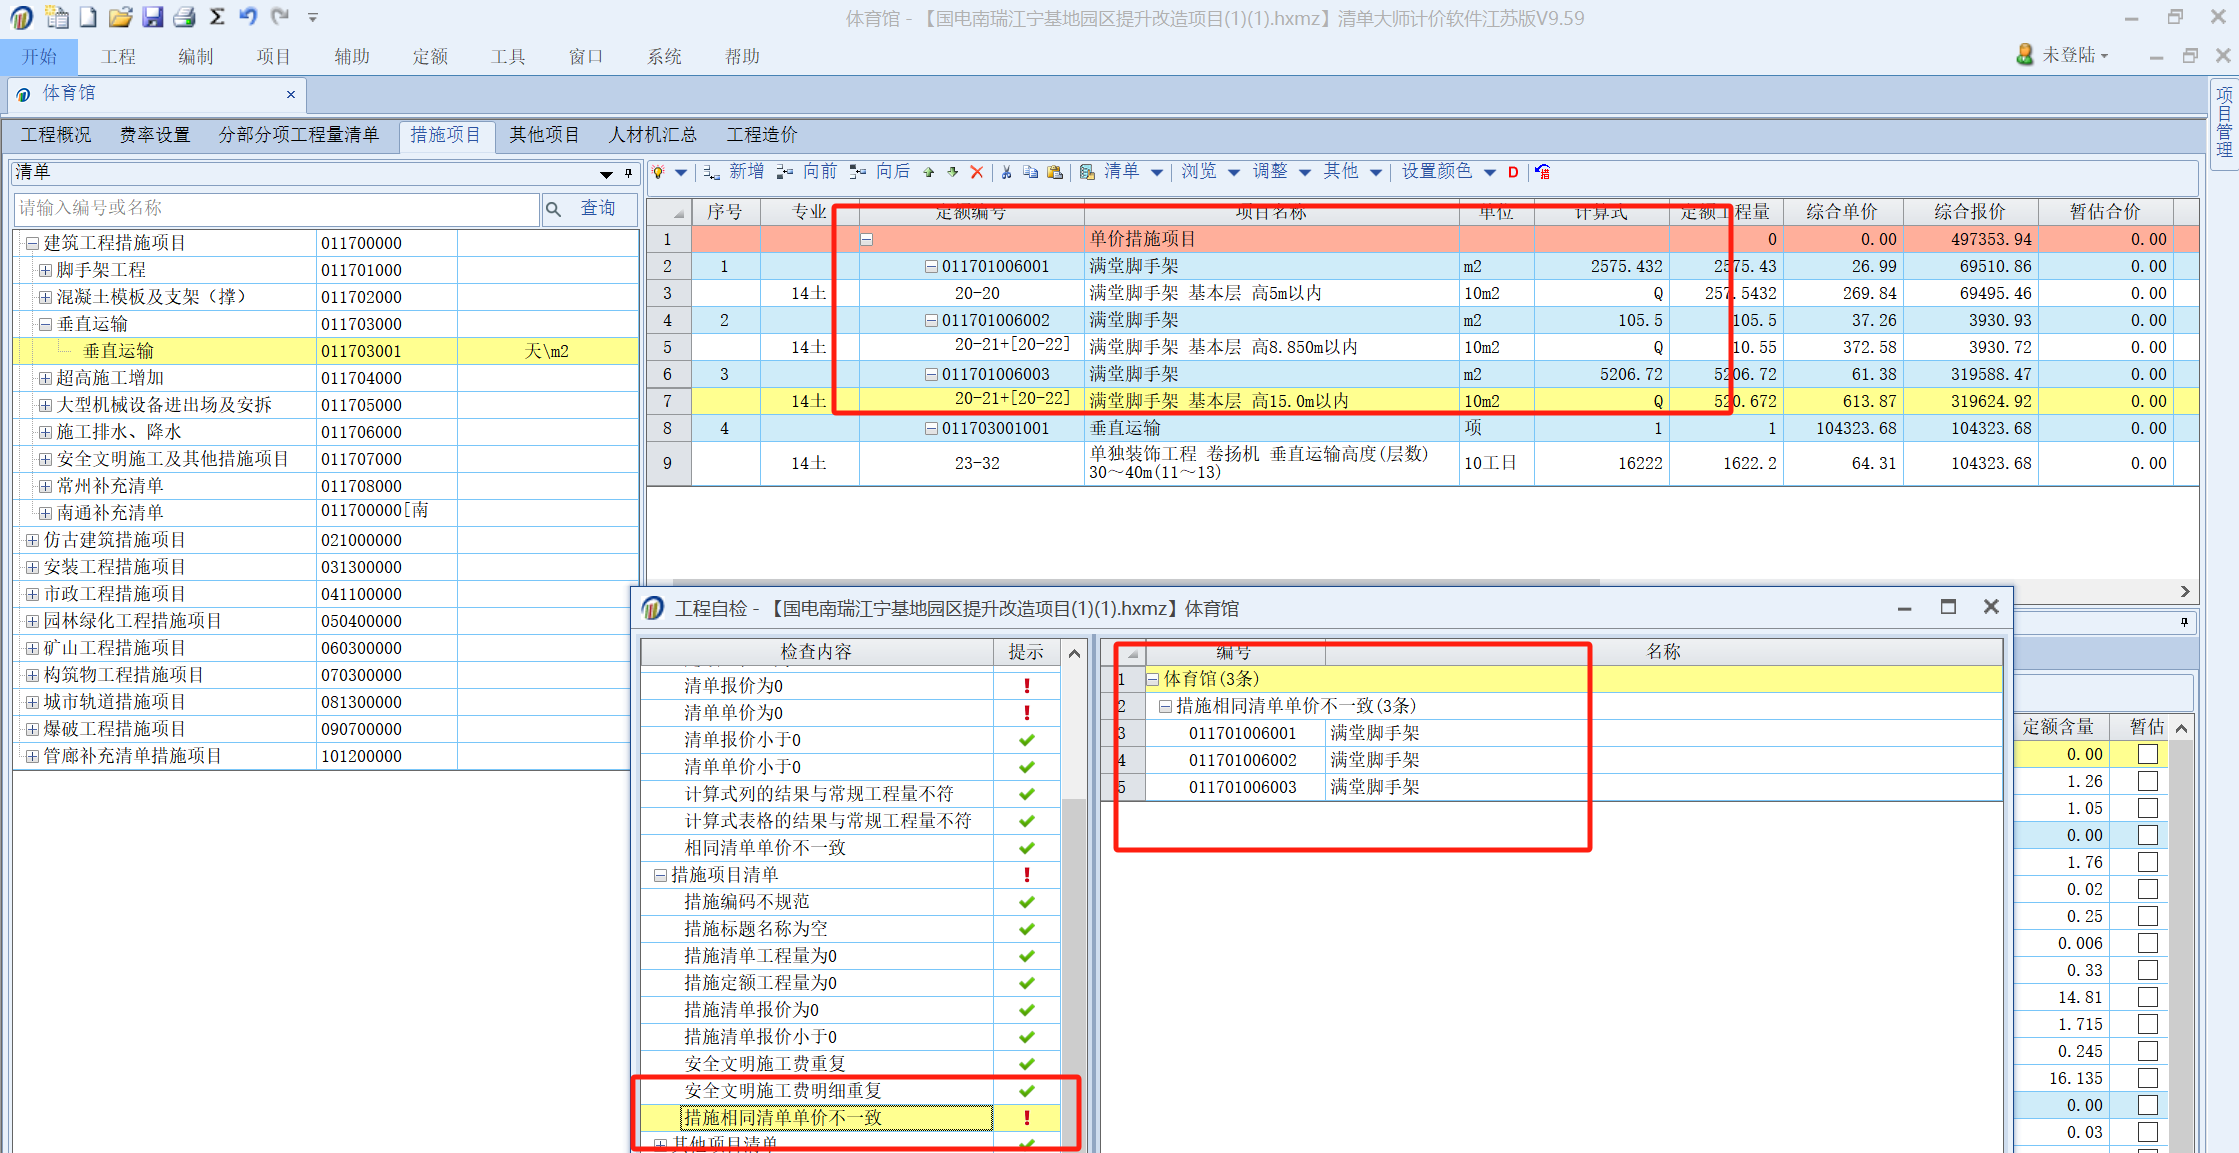This screenshot has height=1153, width=2239.
Task: Tick the 暂估 checkbox in the 1.05 row
Action: [2147, 808]
